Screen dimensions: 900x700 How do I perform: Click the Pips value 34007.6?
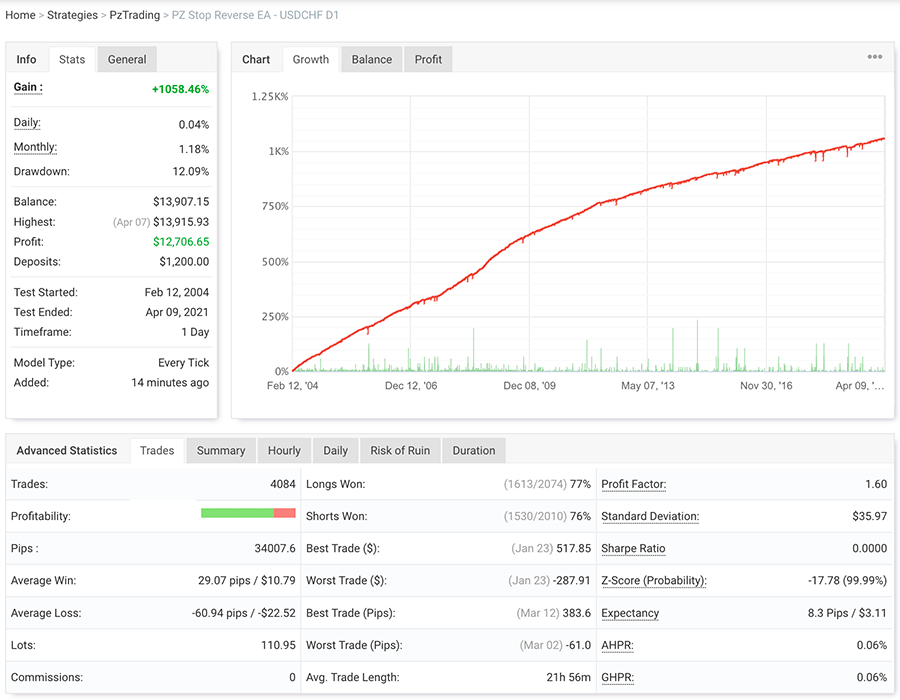point(275,549)
